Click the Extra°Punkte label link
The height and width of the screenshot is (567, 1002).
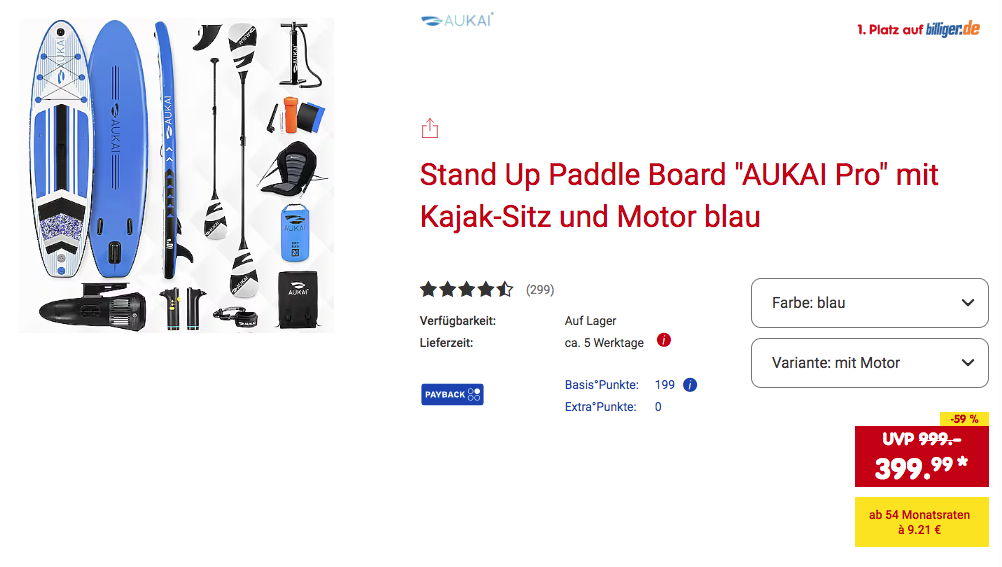(x=600, y=407)
